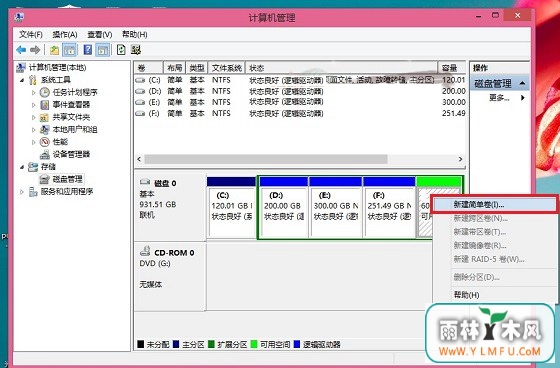Screen dimensions: 560x368
Task: Select the (D:) 200.00 GB partition block
Action: (284, 207)
